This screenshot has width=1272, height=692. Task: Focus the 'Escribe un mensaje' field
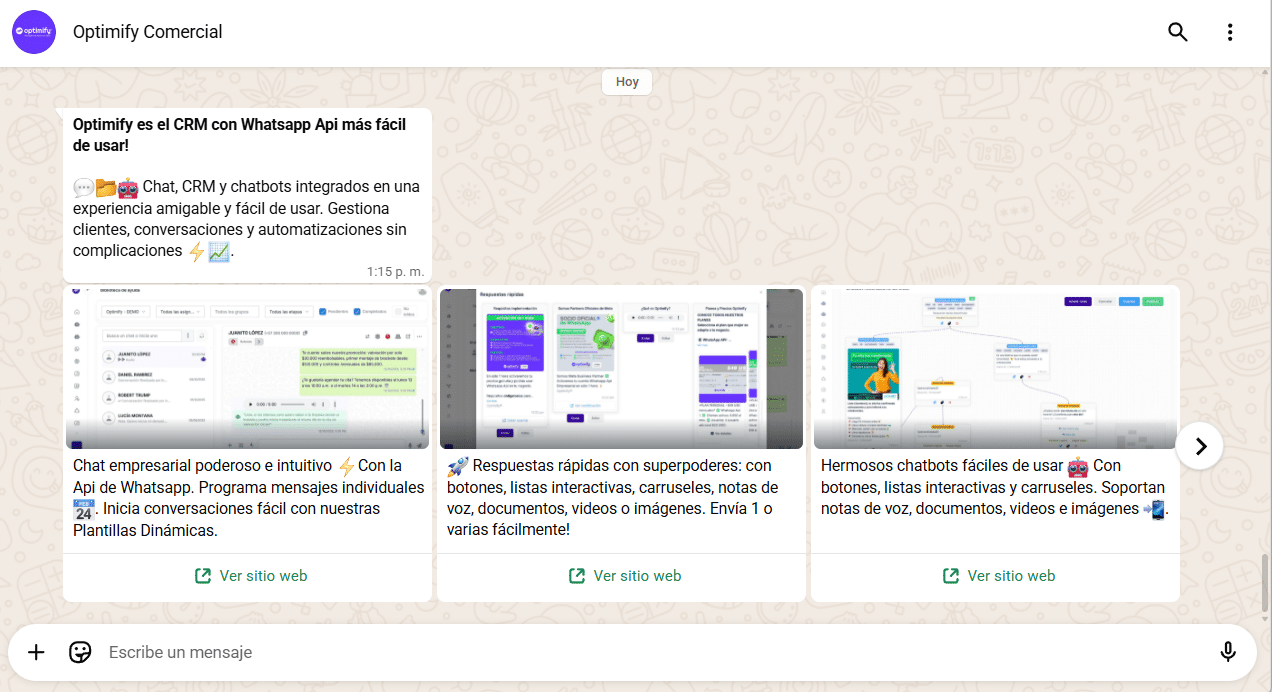click(655, 652)
